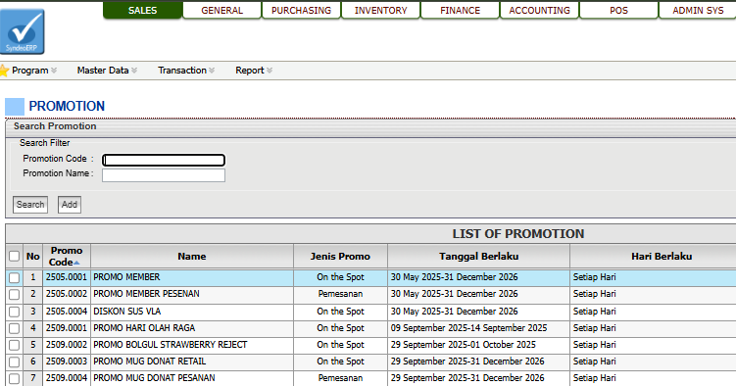Switch to the PURCHASING tab
Screen dimensions: 736x386
click(301, 10)
